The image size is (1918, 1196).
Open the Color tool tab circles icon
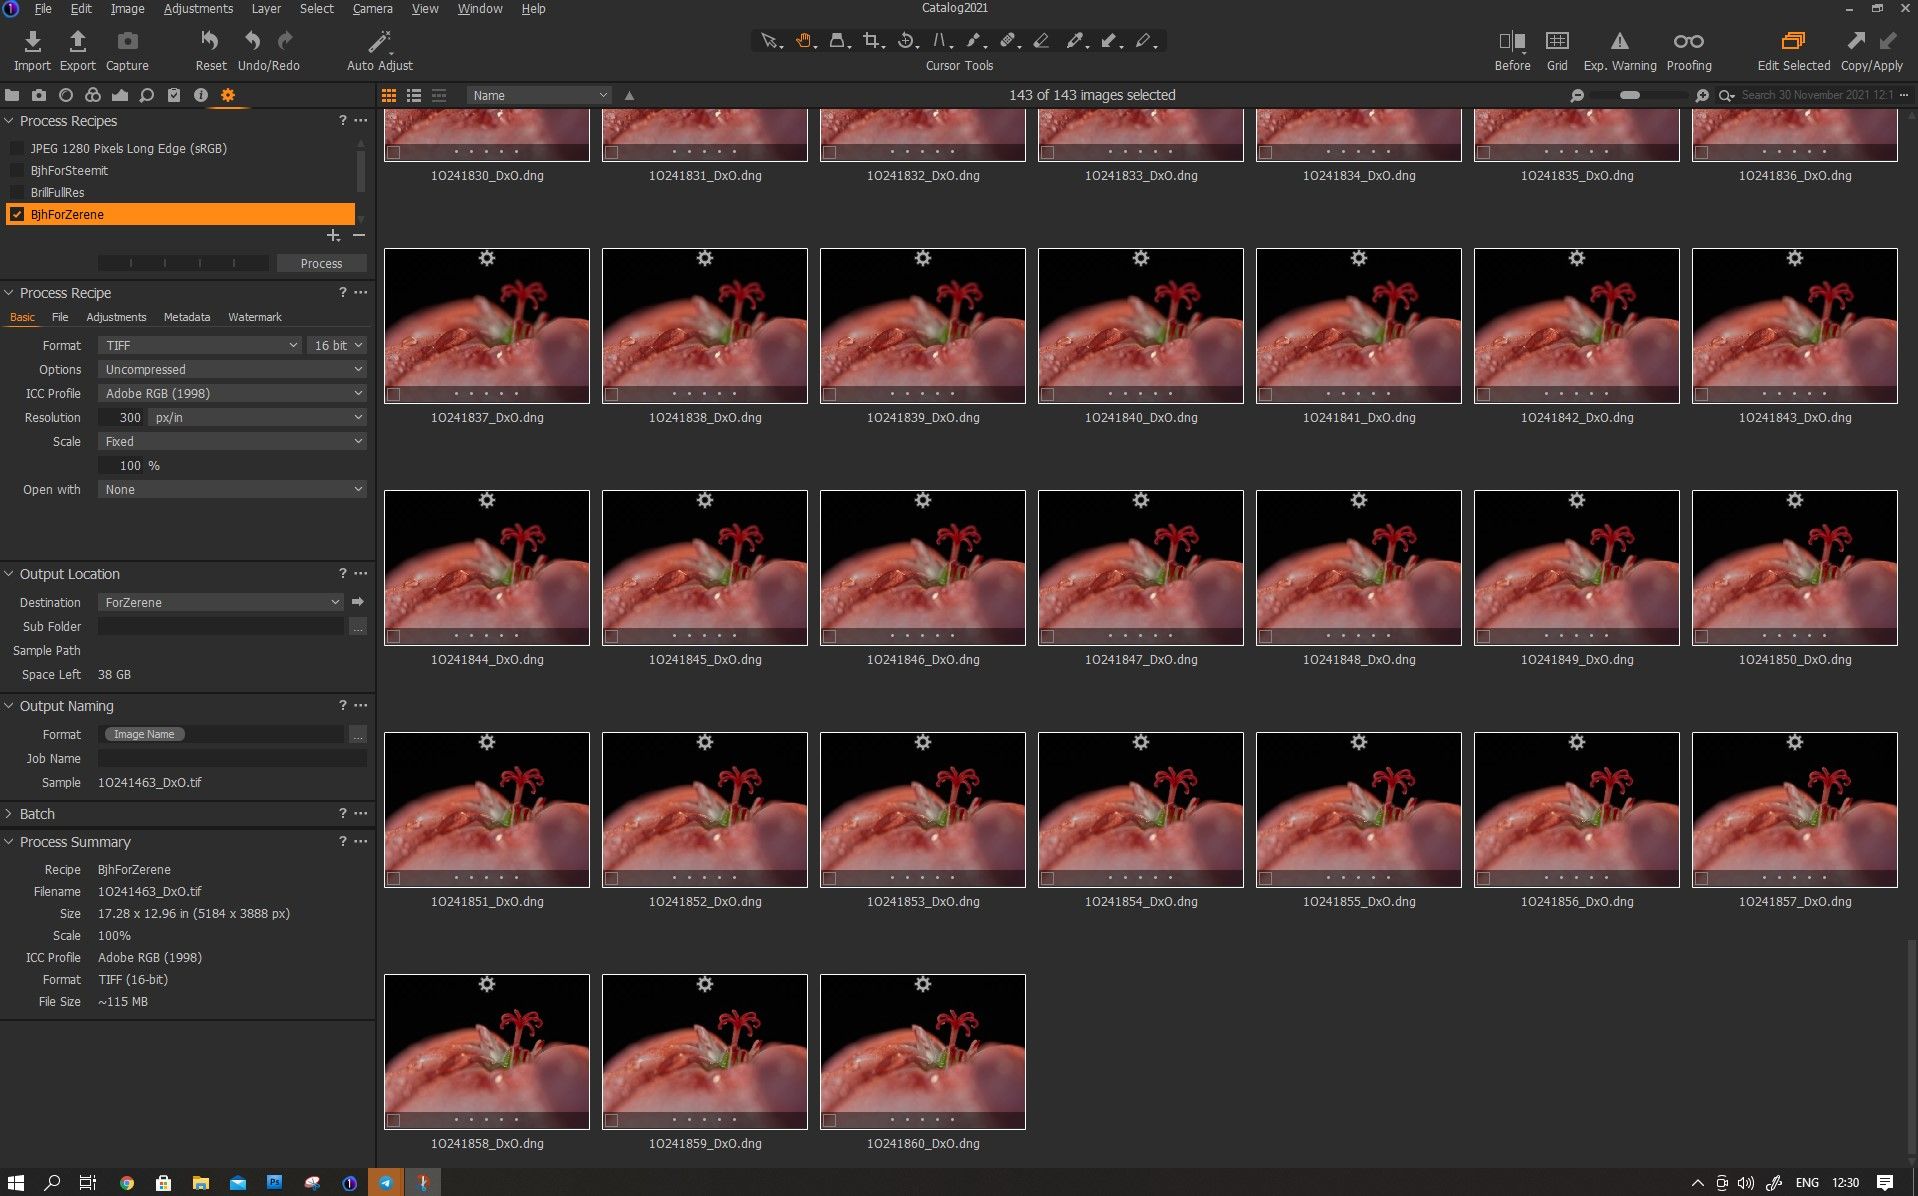(x=92, y=95)
